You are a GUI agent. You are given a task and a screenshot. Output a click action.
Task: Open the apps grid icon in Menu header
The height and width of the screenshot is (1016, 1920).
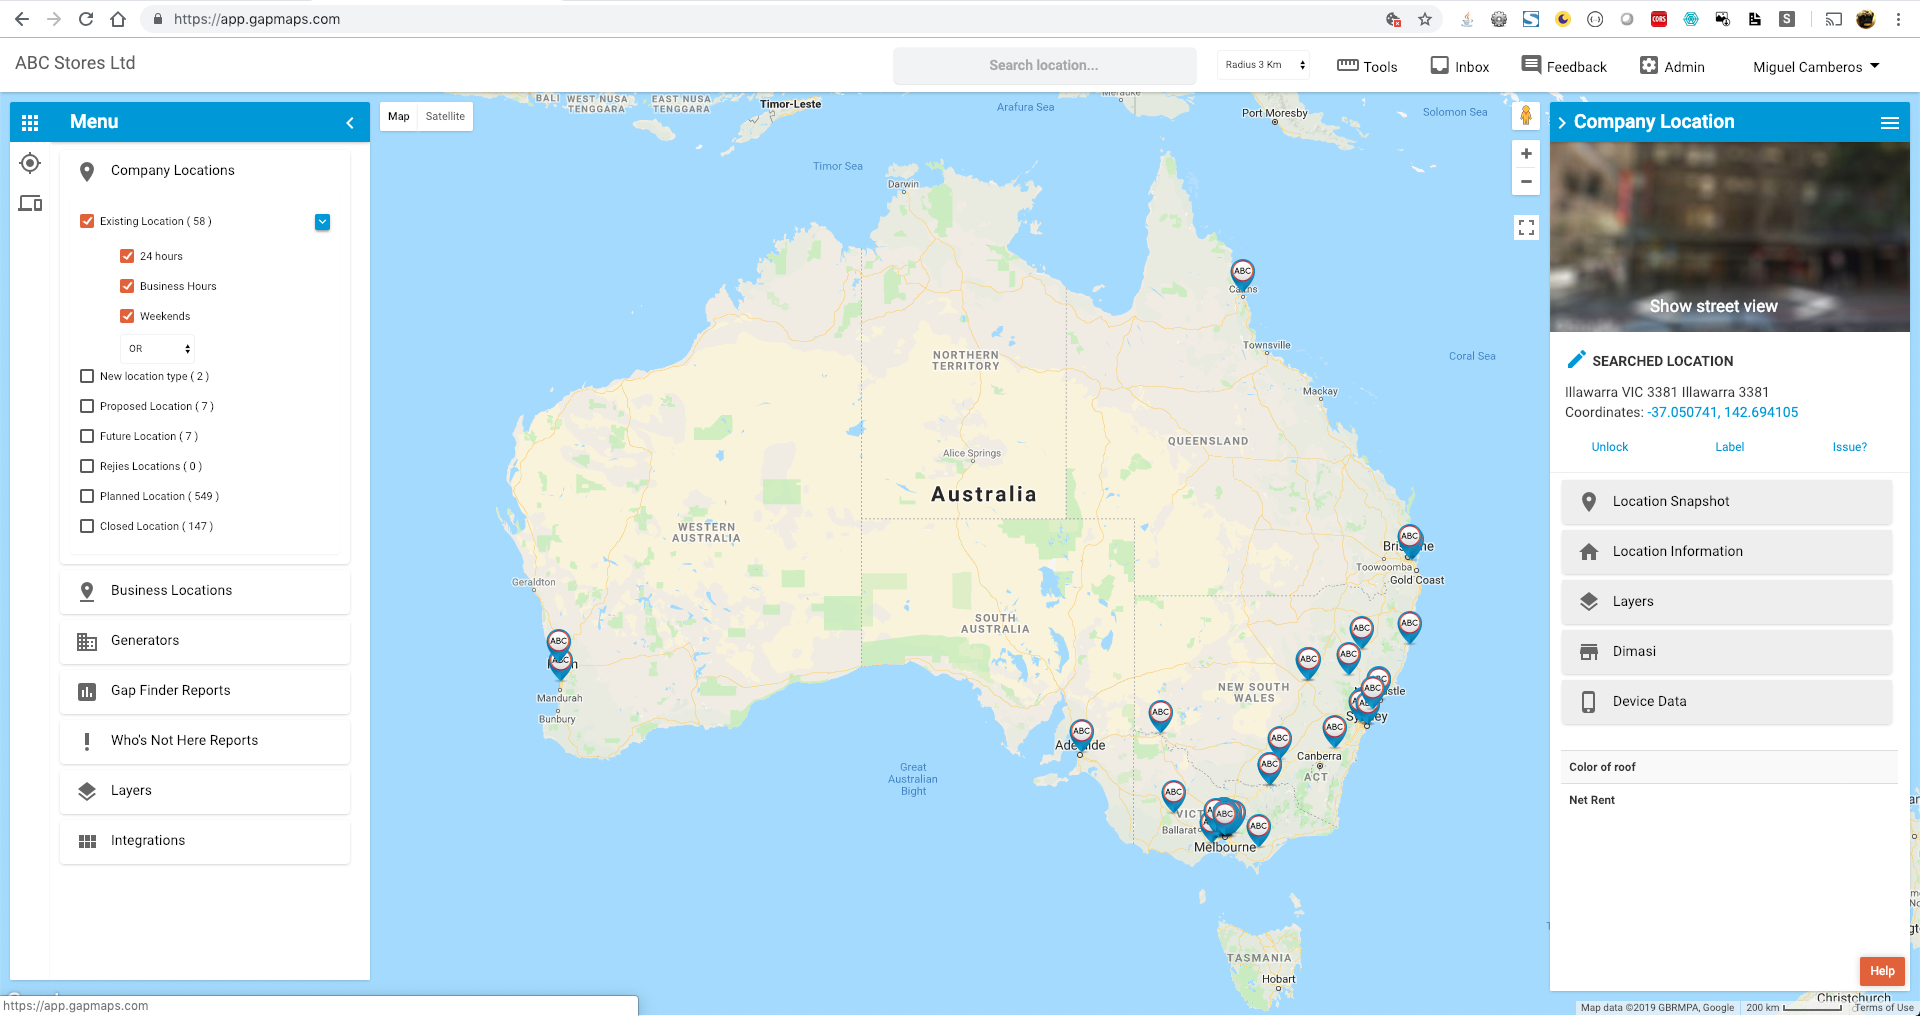[30, 122]
